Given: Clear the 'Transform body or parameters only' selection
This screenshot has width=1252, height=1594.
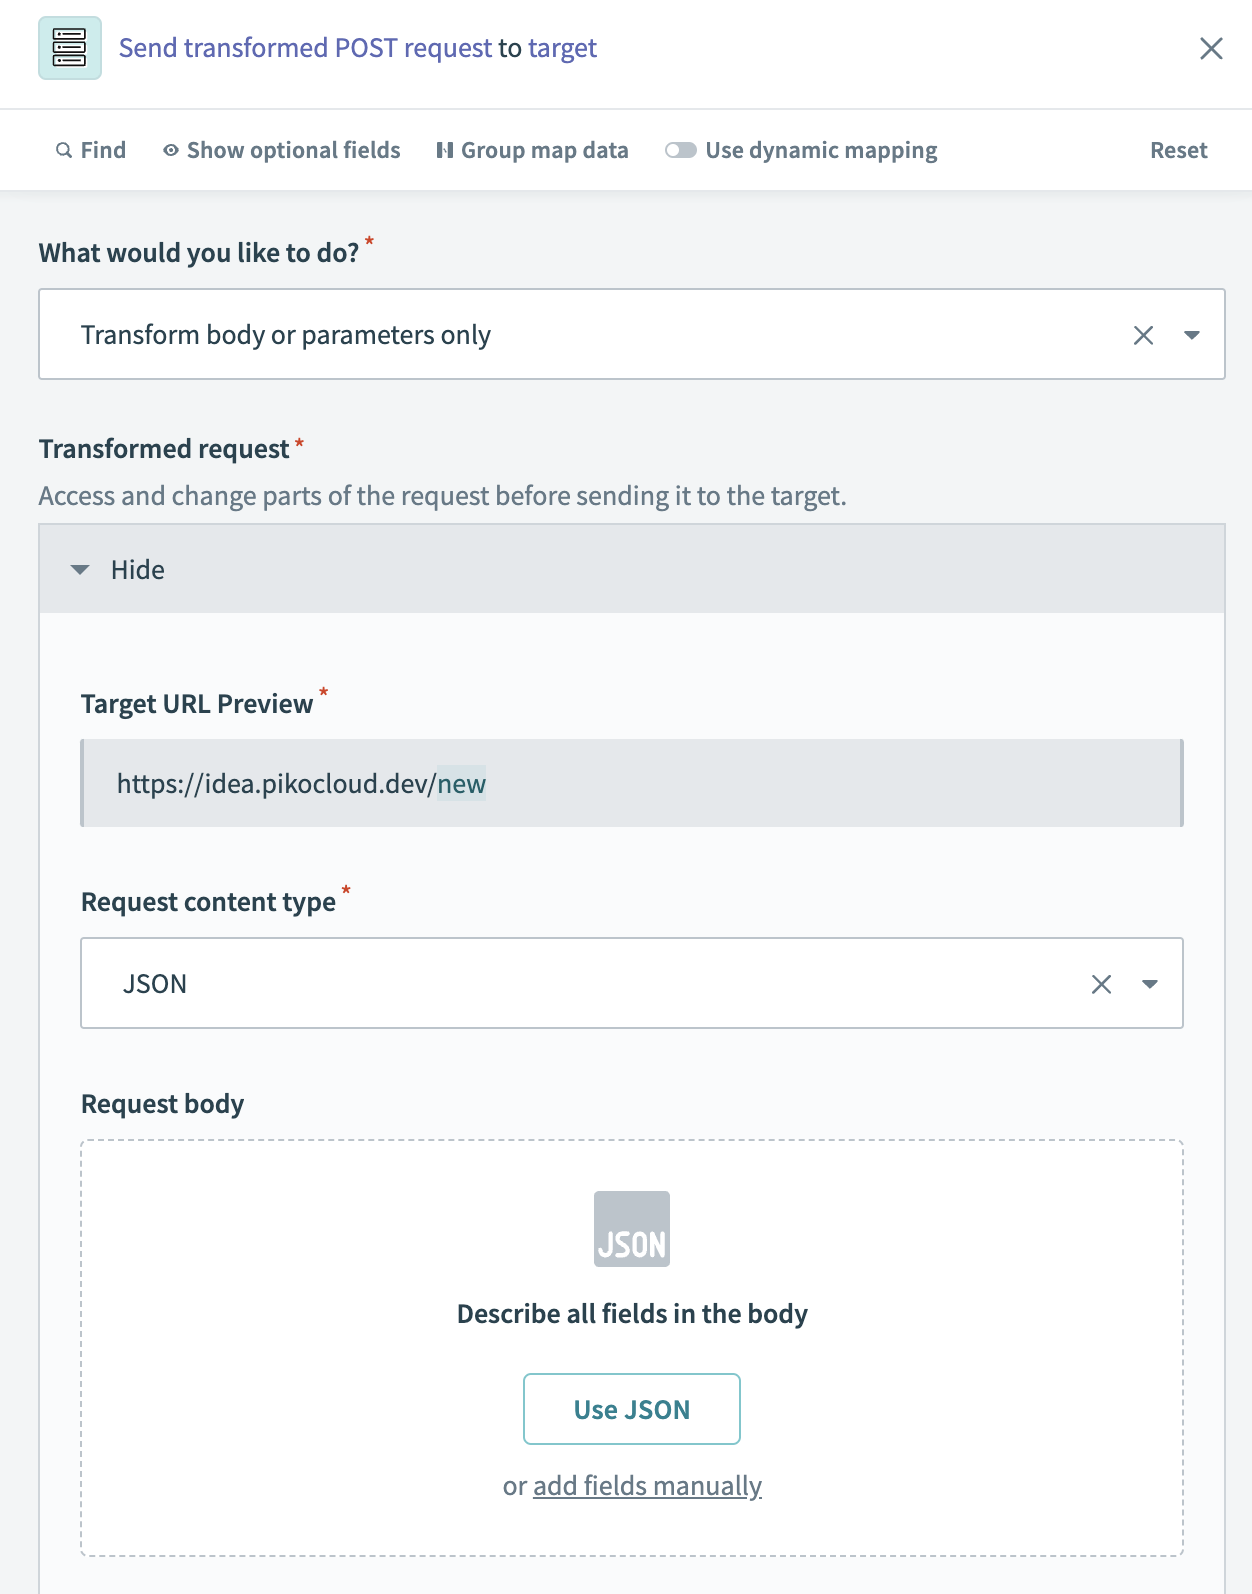Looking at the screenshot, I should click(1143, 335).
